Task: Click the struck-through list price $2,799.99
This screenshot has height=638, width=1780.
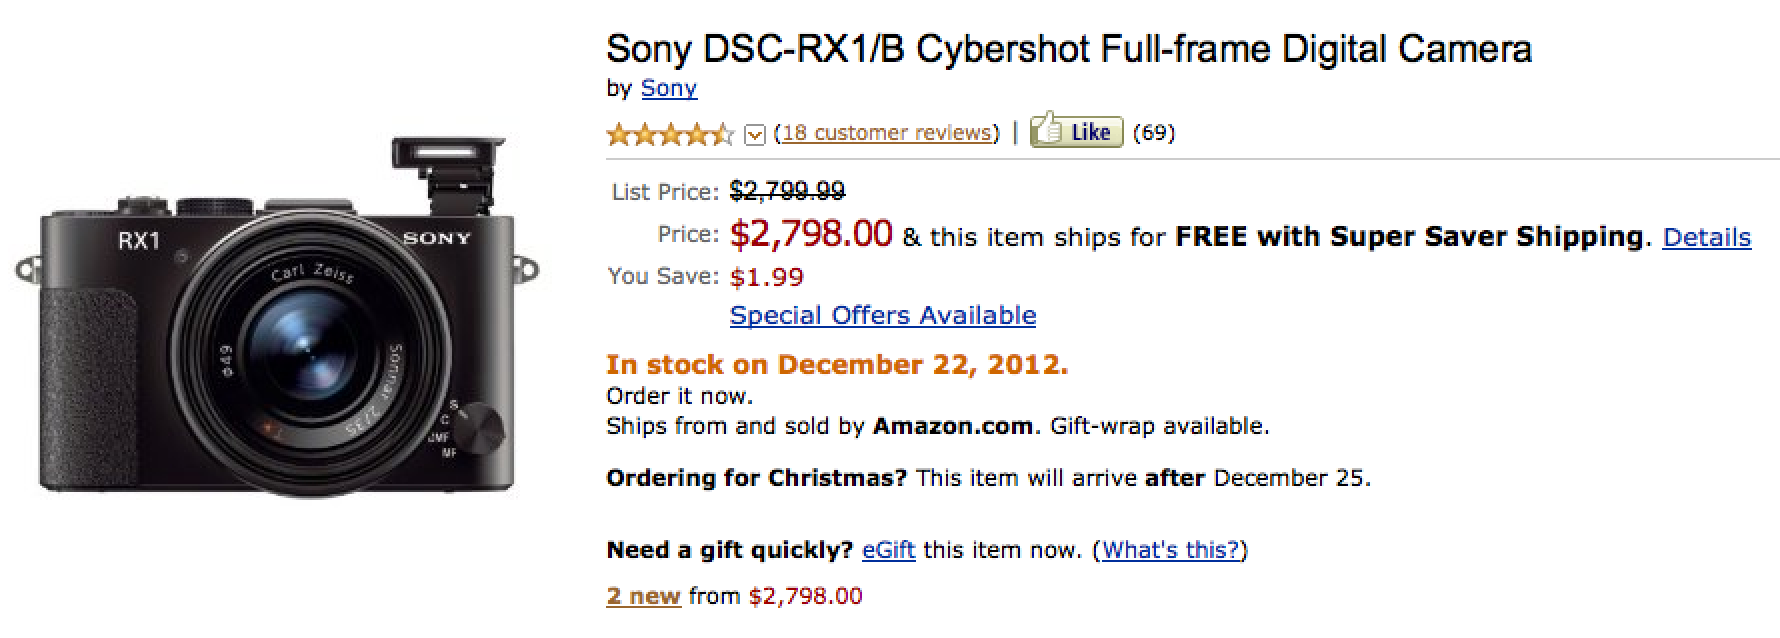Action: [x=788, y=190]
